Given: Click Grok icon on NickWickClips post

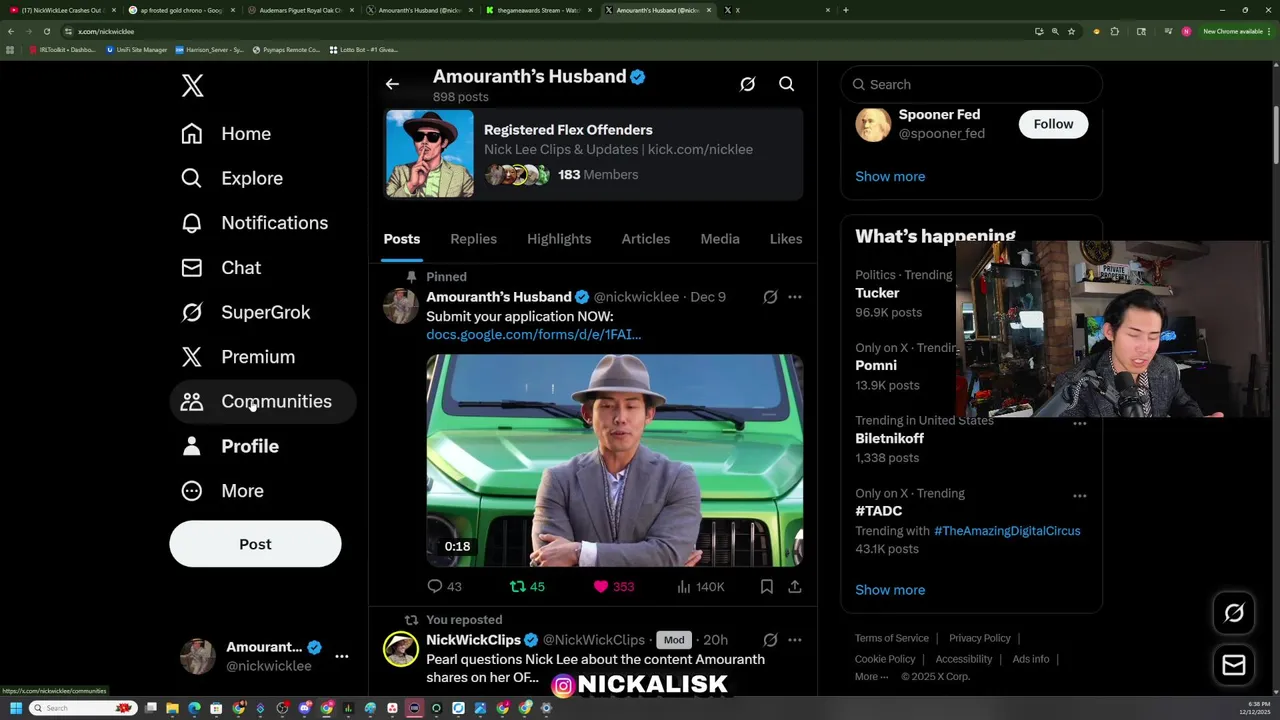Looking at the screenshot, I should pyautogui.click(x=770, y=640).
